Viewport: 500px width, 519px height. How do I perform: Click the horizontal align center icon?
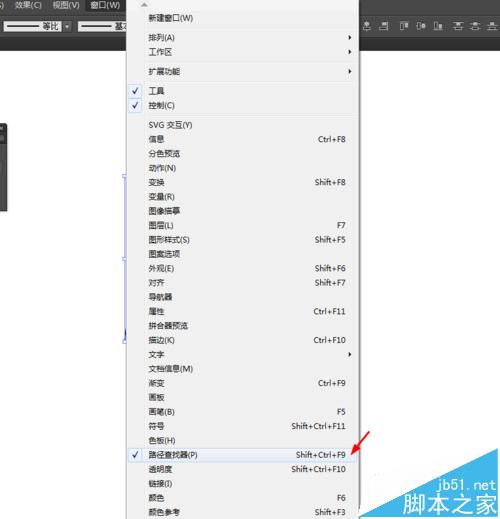(366, 26)
